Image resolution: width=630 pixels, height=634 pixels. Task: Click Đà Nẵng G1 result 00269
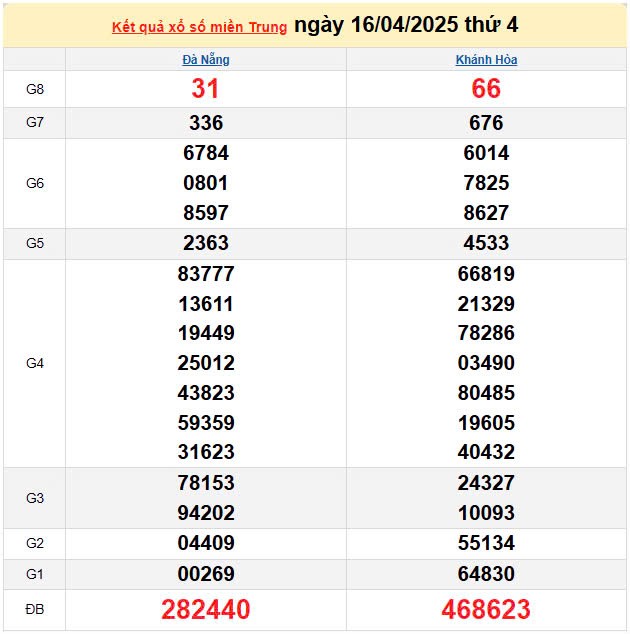tap(206, 573)
